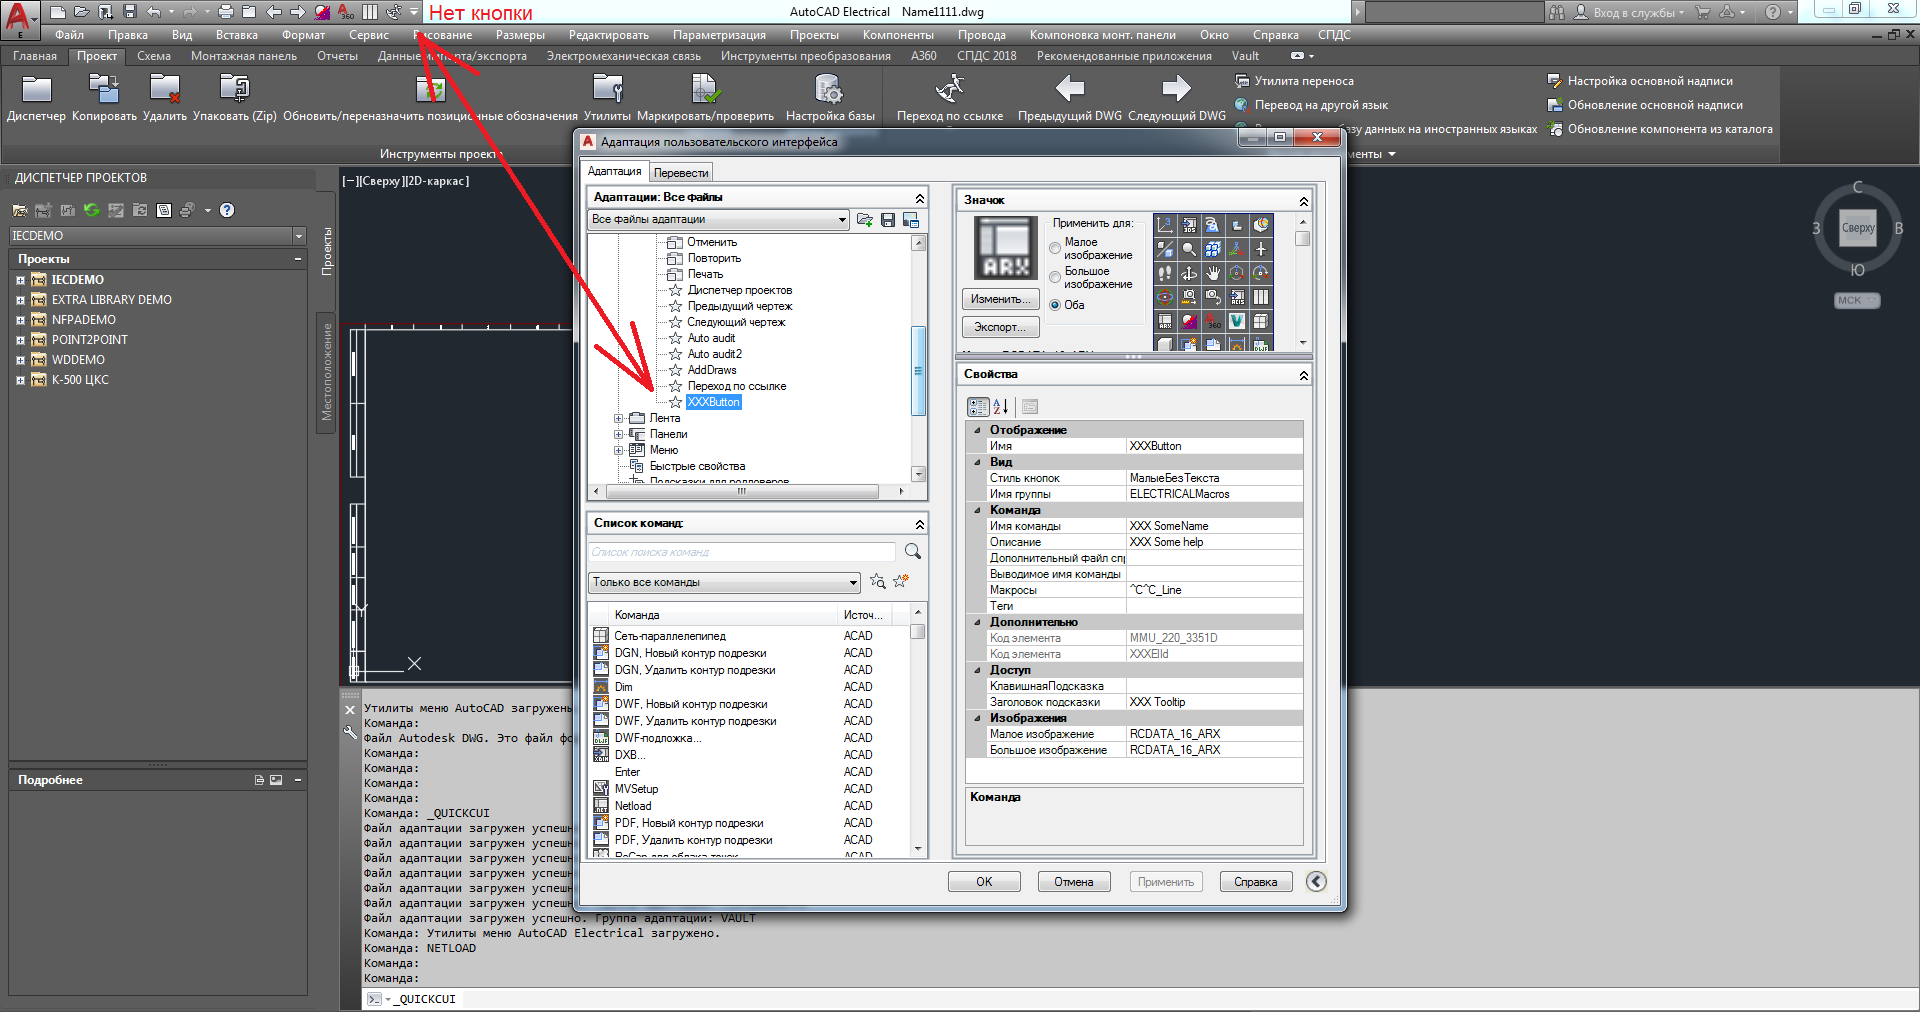Click the command list vertical scrollbar thumb
Screen dimensions: 1920x1012
(917, 632)
